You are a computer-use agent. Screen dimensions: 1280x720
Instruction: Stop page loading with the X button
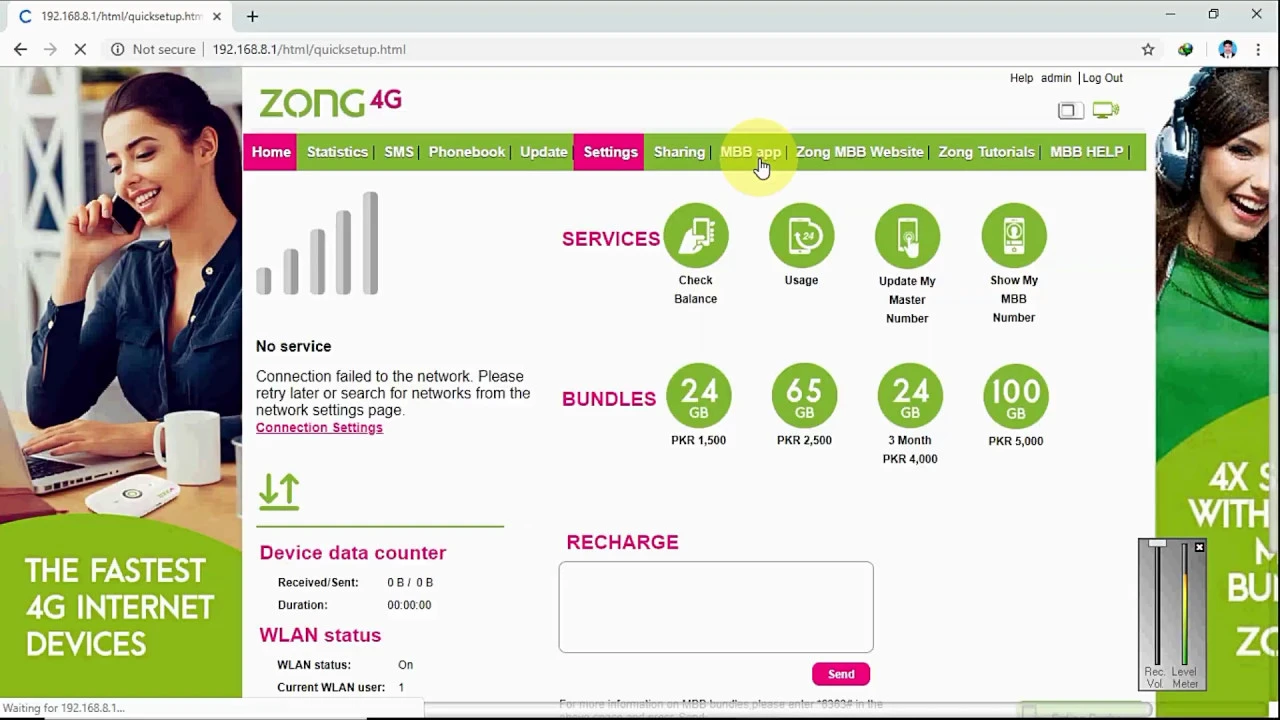click(x=81, y=49)
